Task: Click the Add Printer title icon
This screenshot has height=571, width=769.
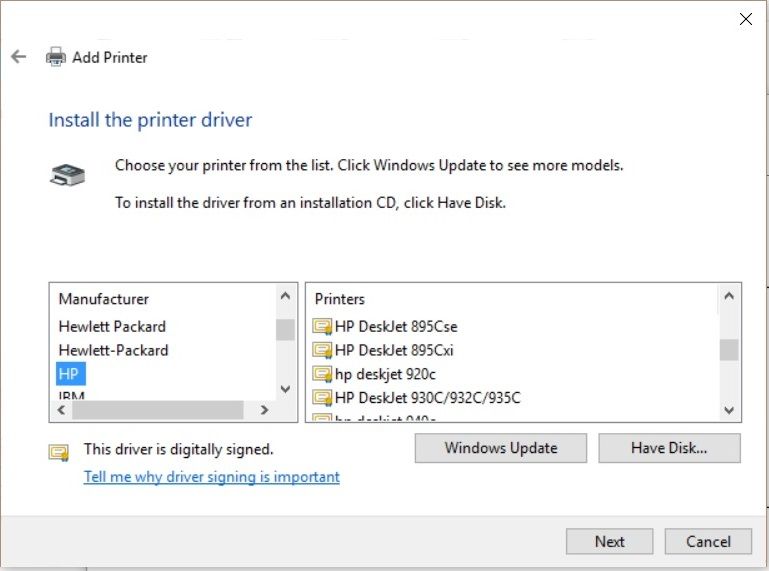Action: point(56,57)
